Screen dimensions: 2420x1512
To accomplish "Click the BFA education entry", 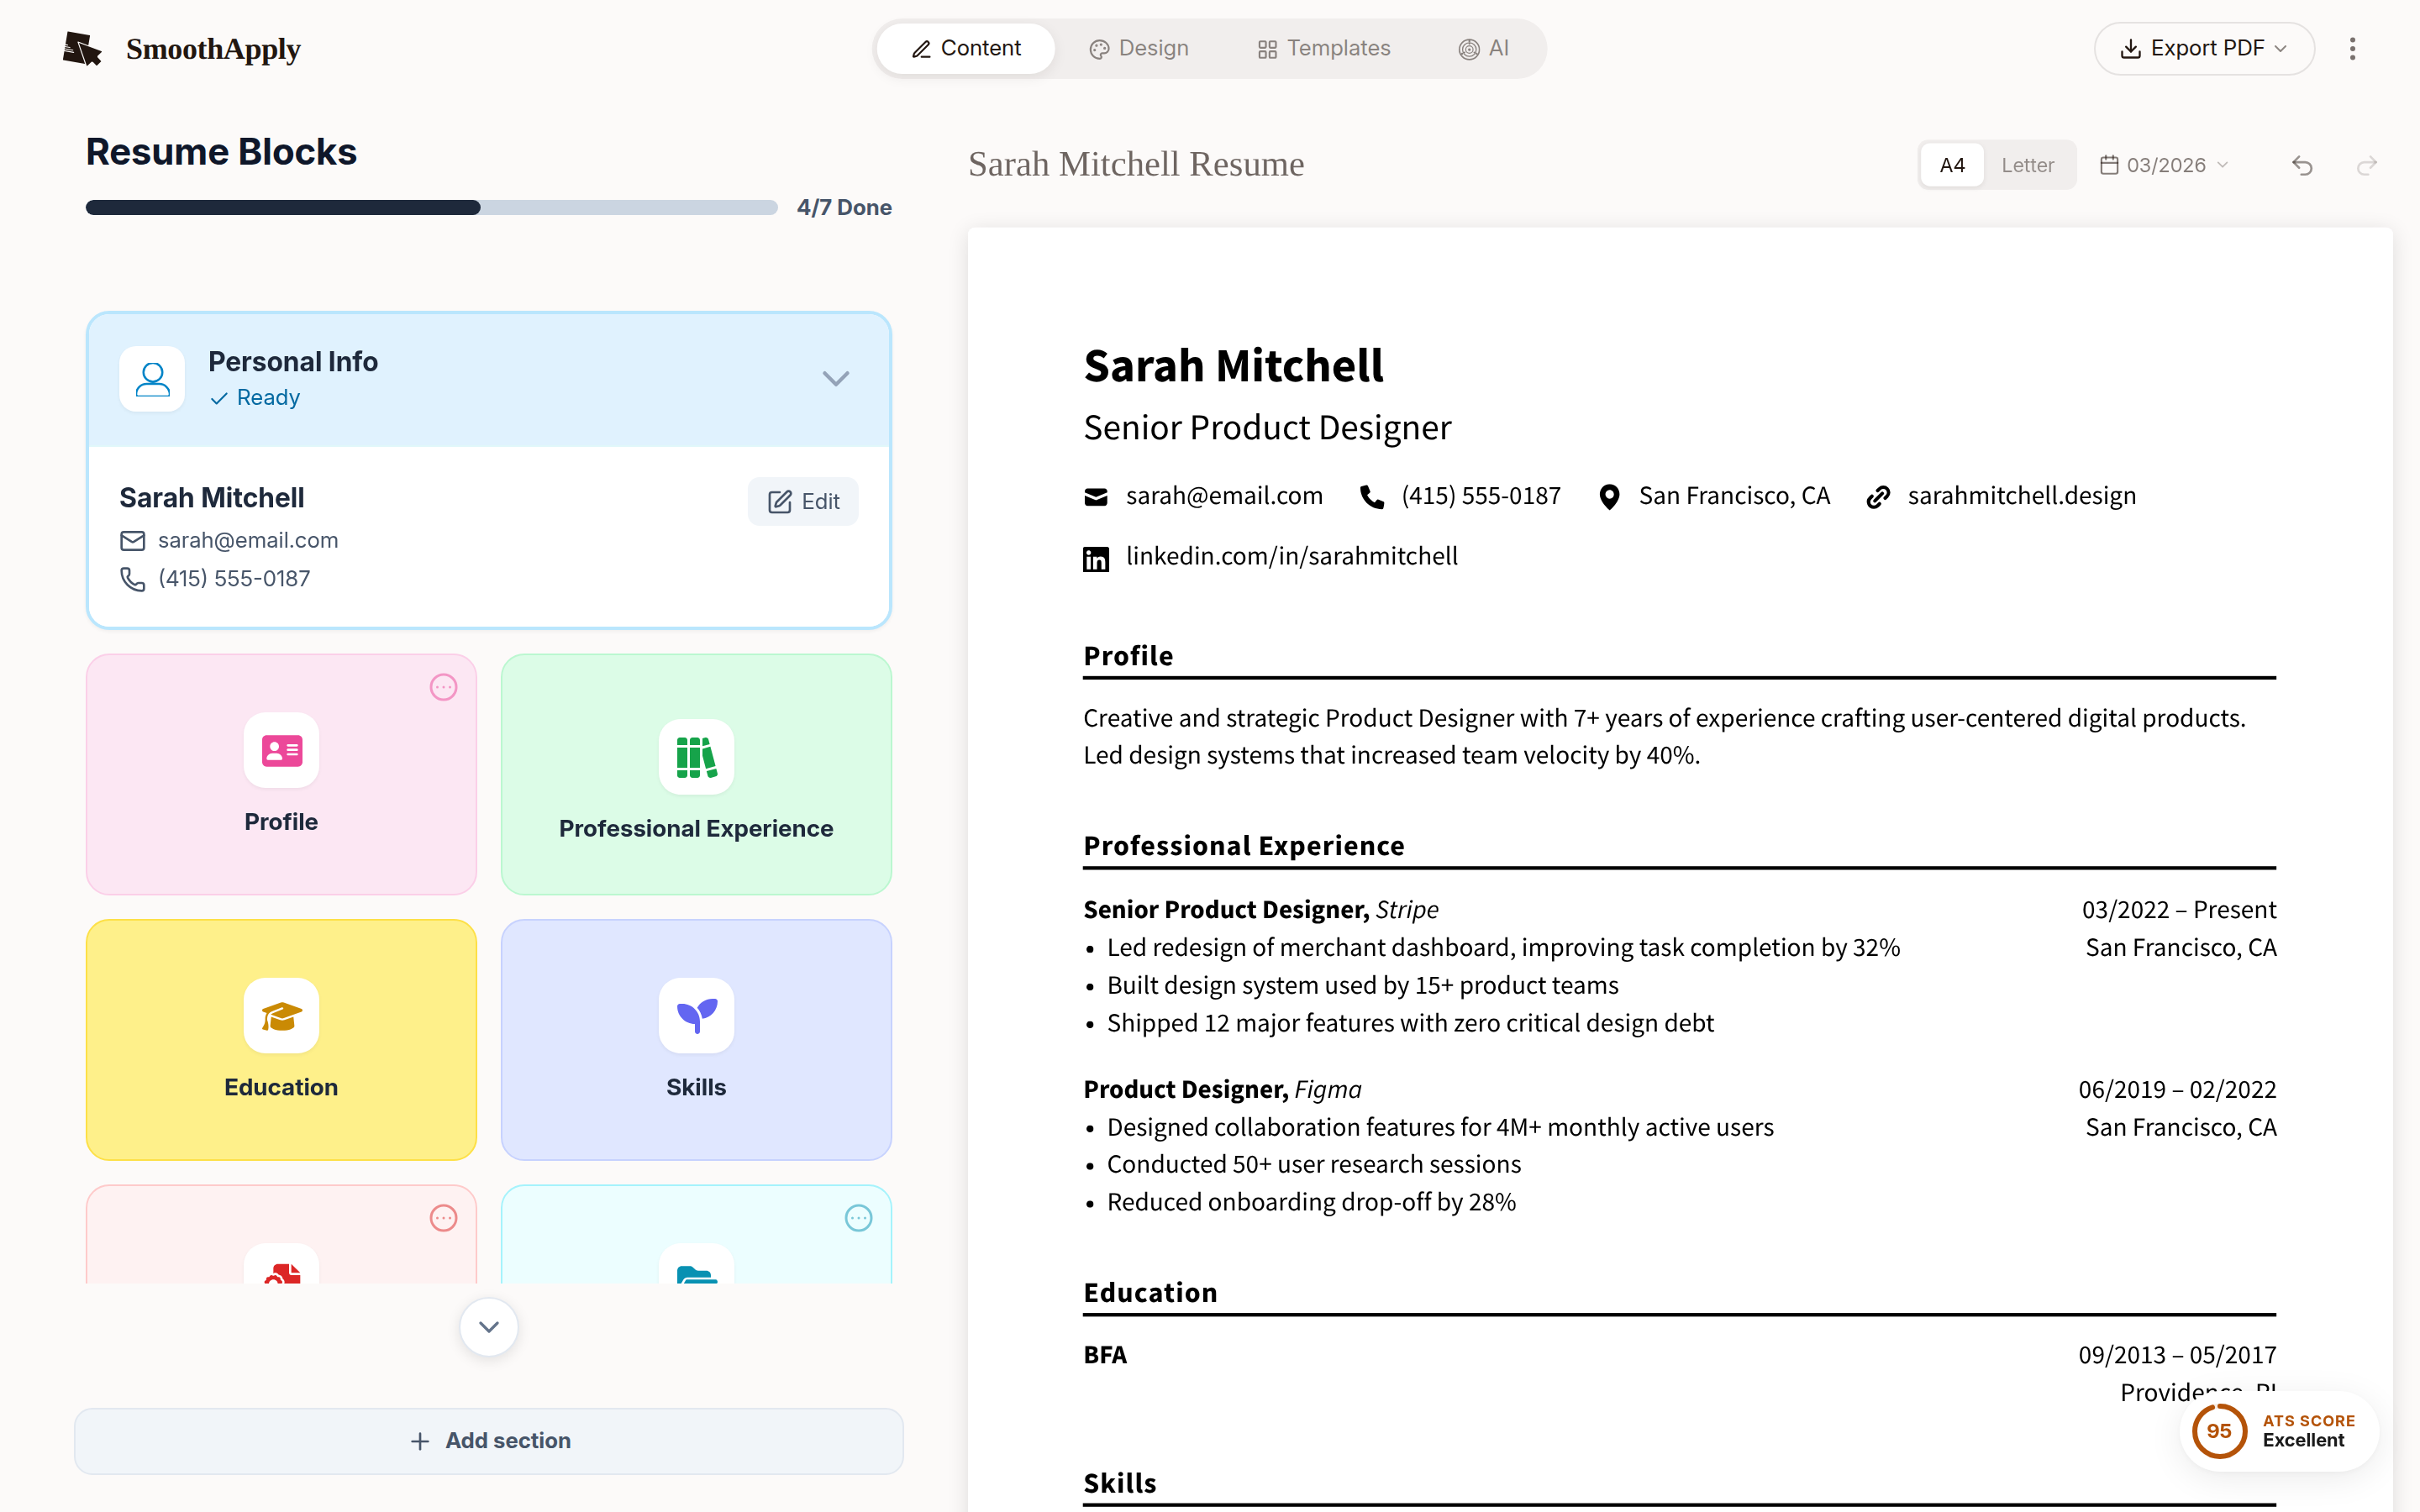I will tap(1105, 1355).
